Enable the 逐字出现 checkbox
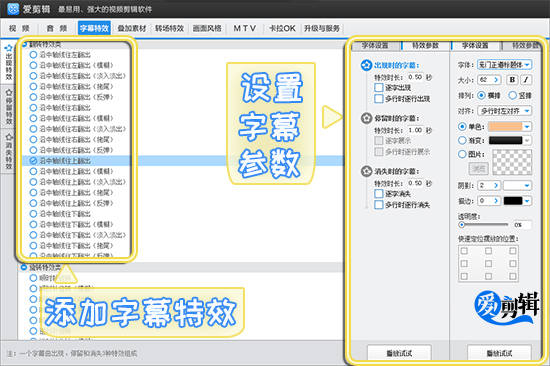The image size is (550, 366). click(378, 87)
